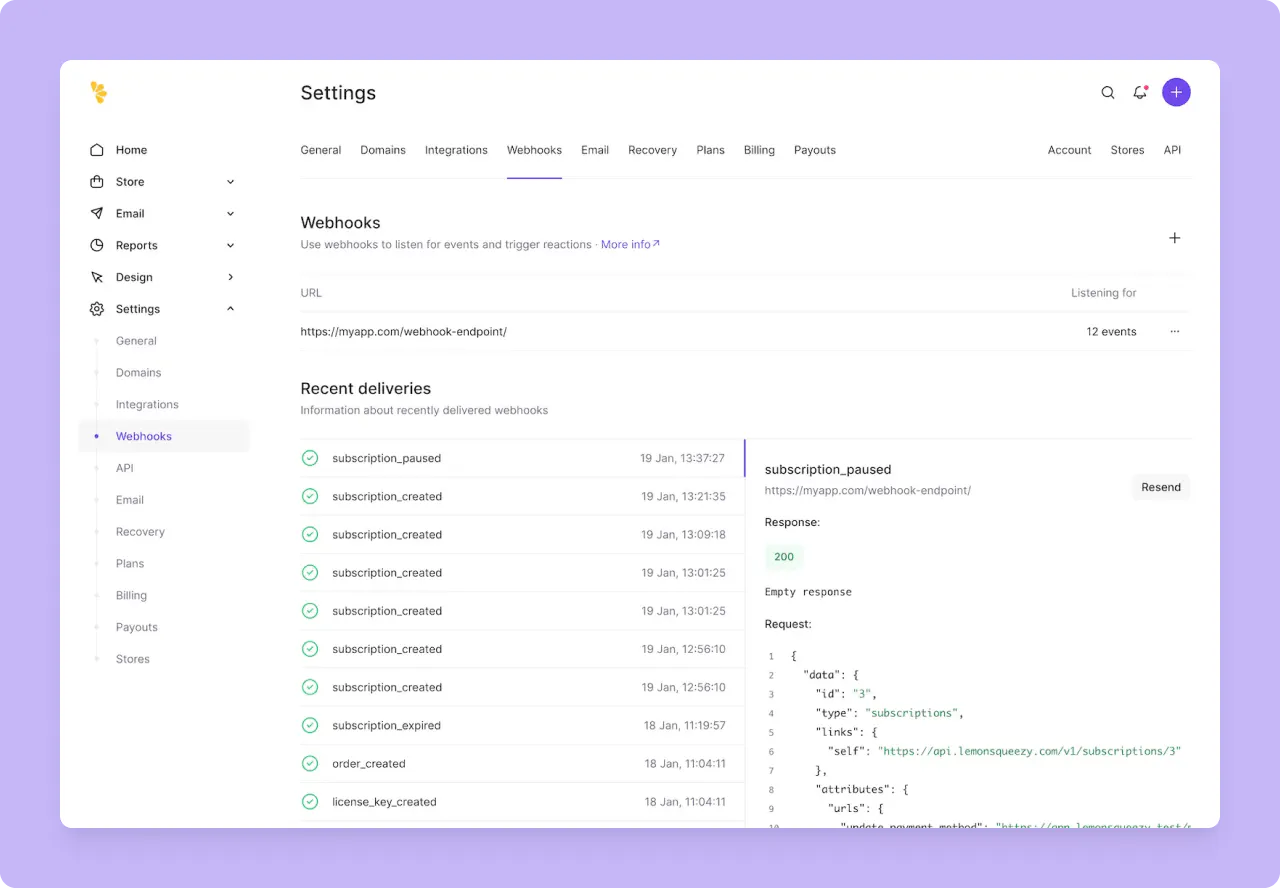Open the search with the magnifying glass icon
The width and height of the screenshot is (1280, 888).
coord(1108,92)
